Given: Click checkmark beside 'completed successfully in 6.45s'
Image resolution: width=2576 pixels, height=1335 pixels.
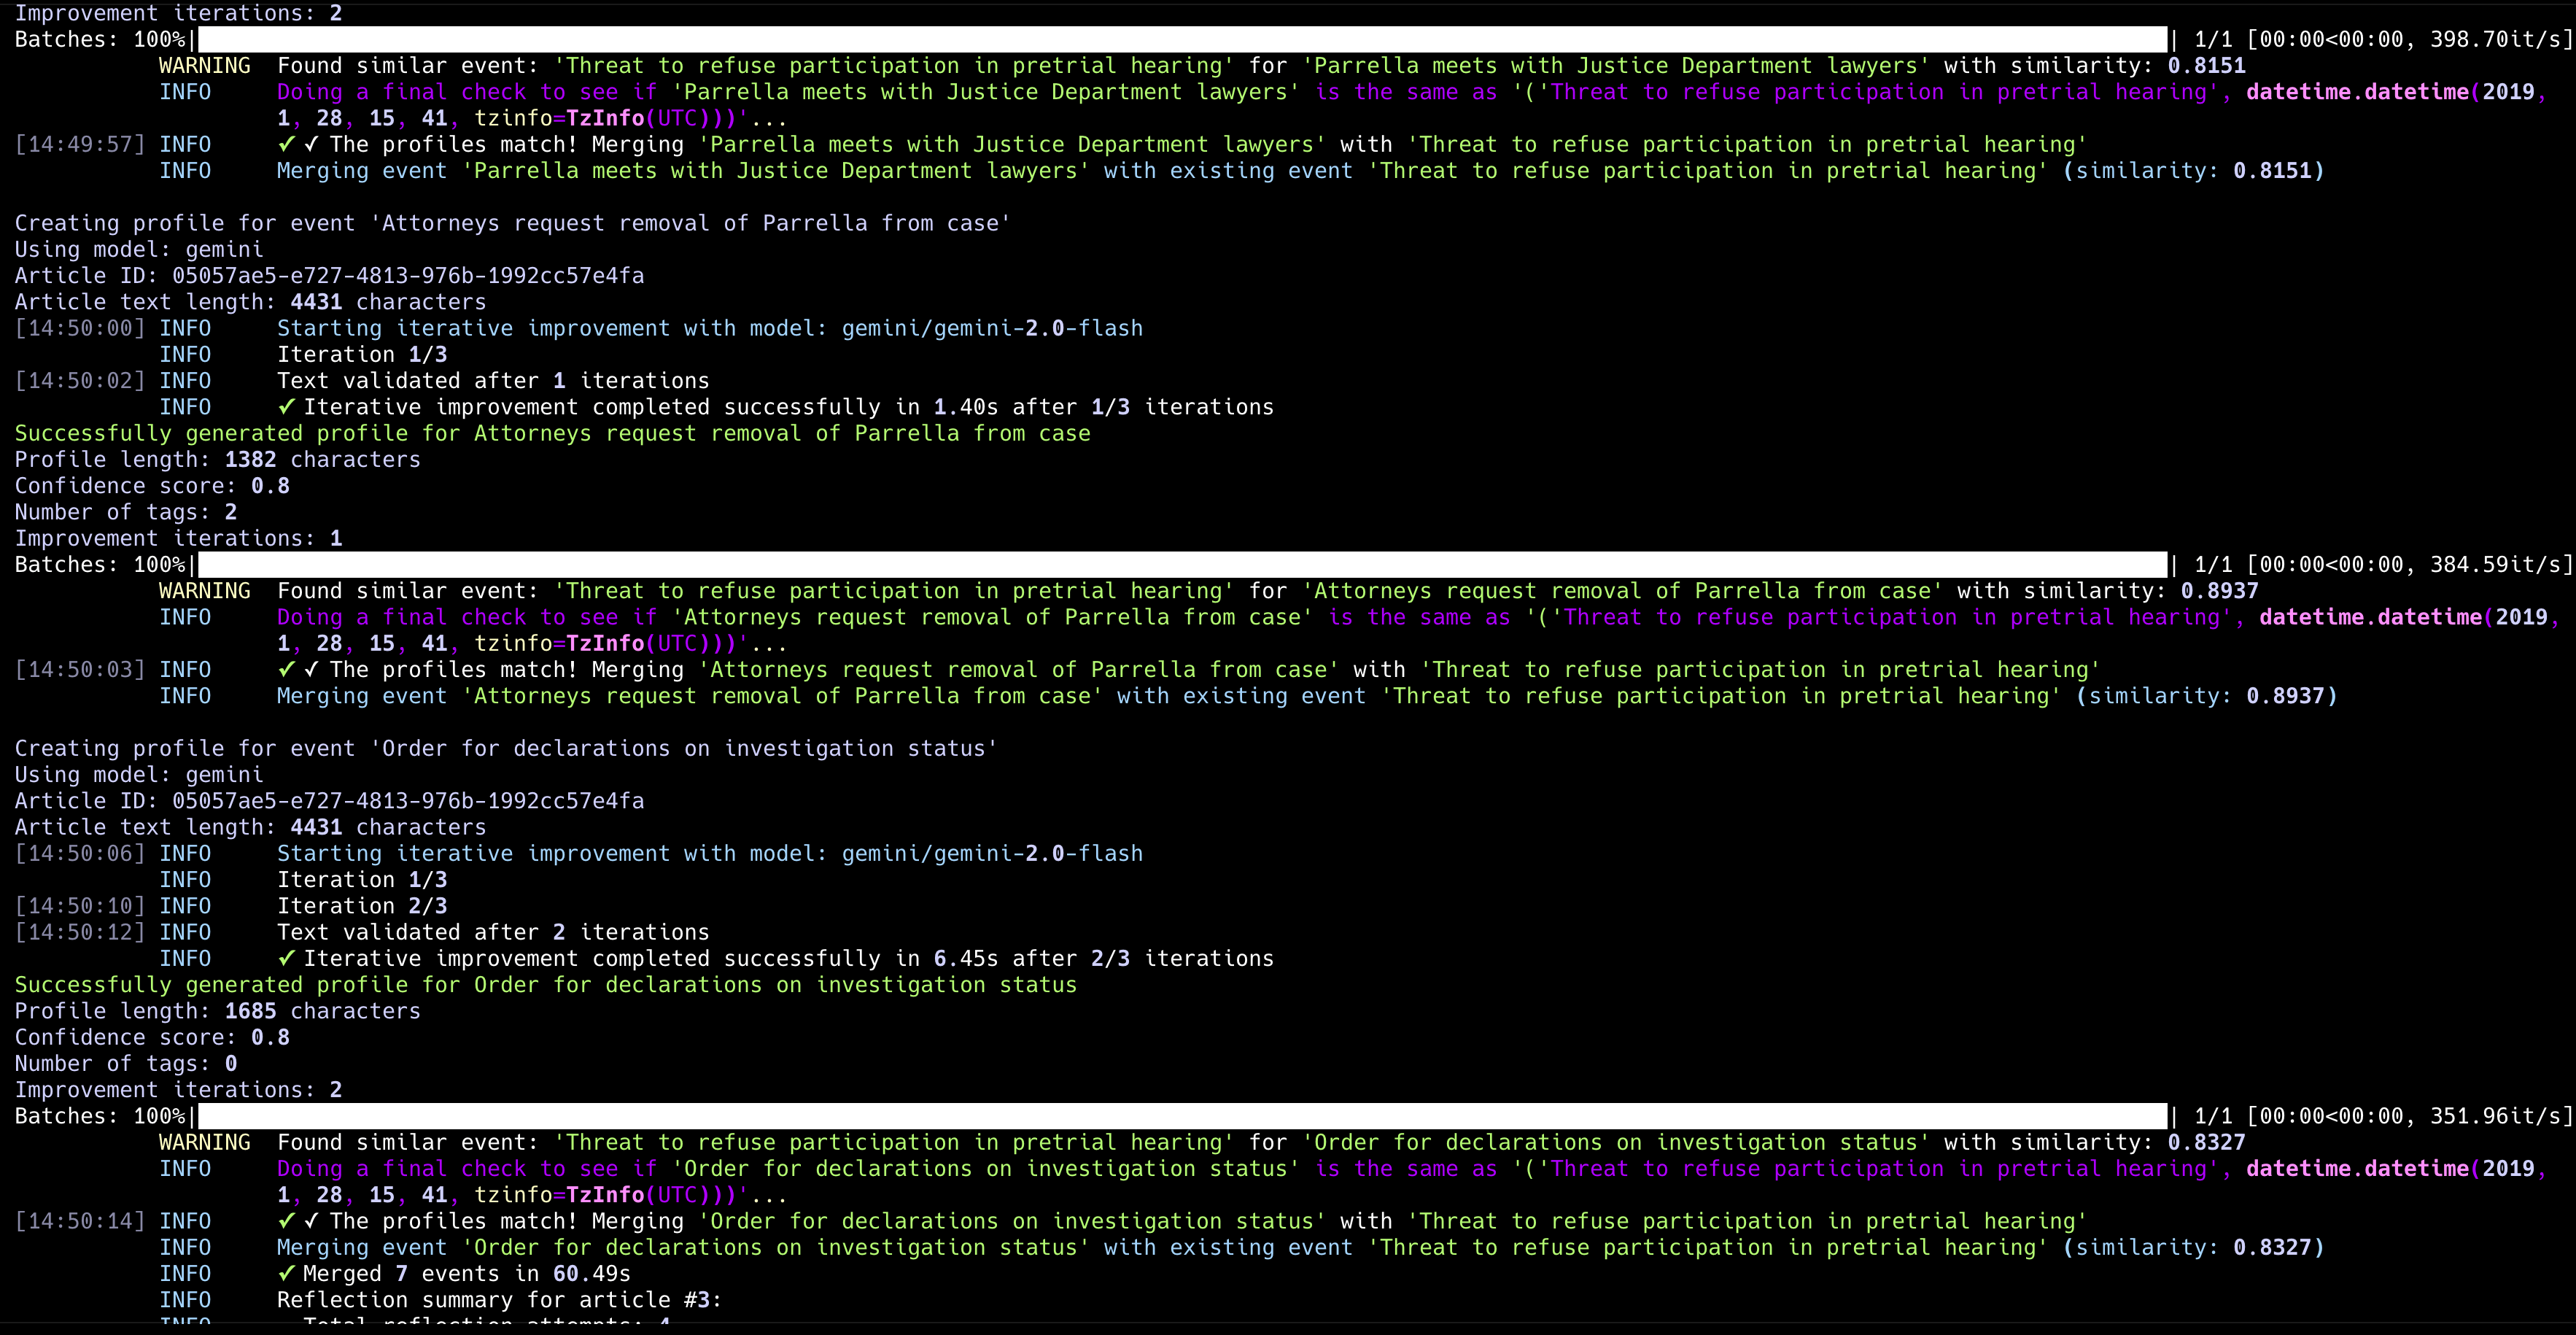Looking at the screenshot, I should pos(286,959).
